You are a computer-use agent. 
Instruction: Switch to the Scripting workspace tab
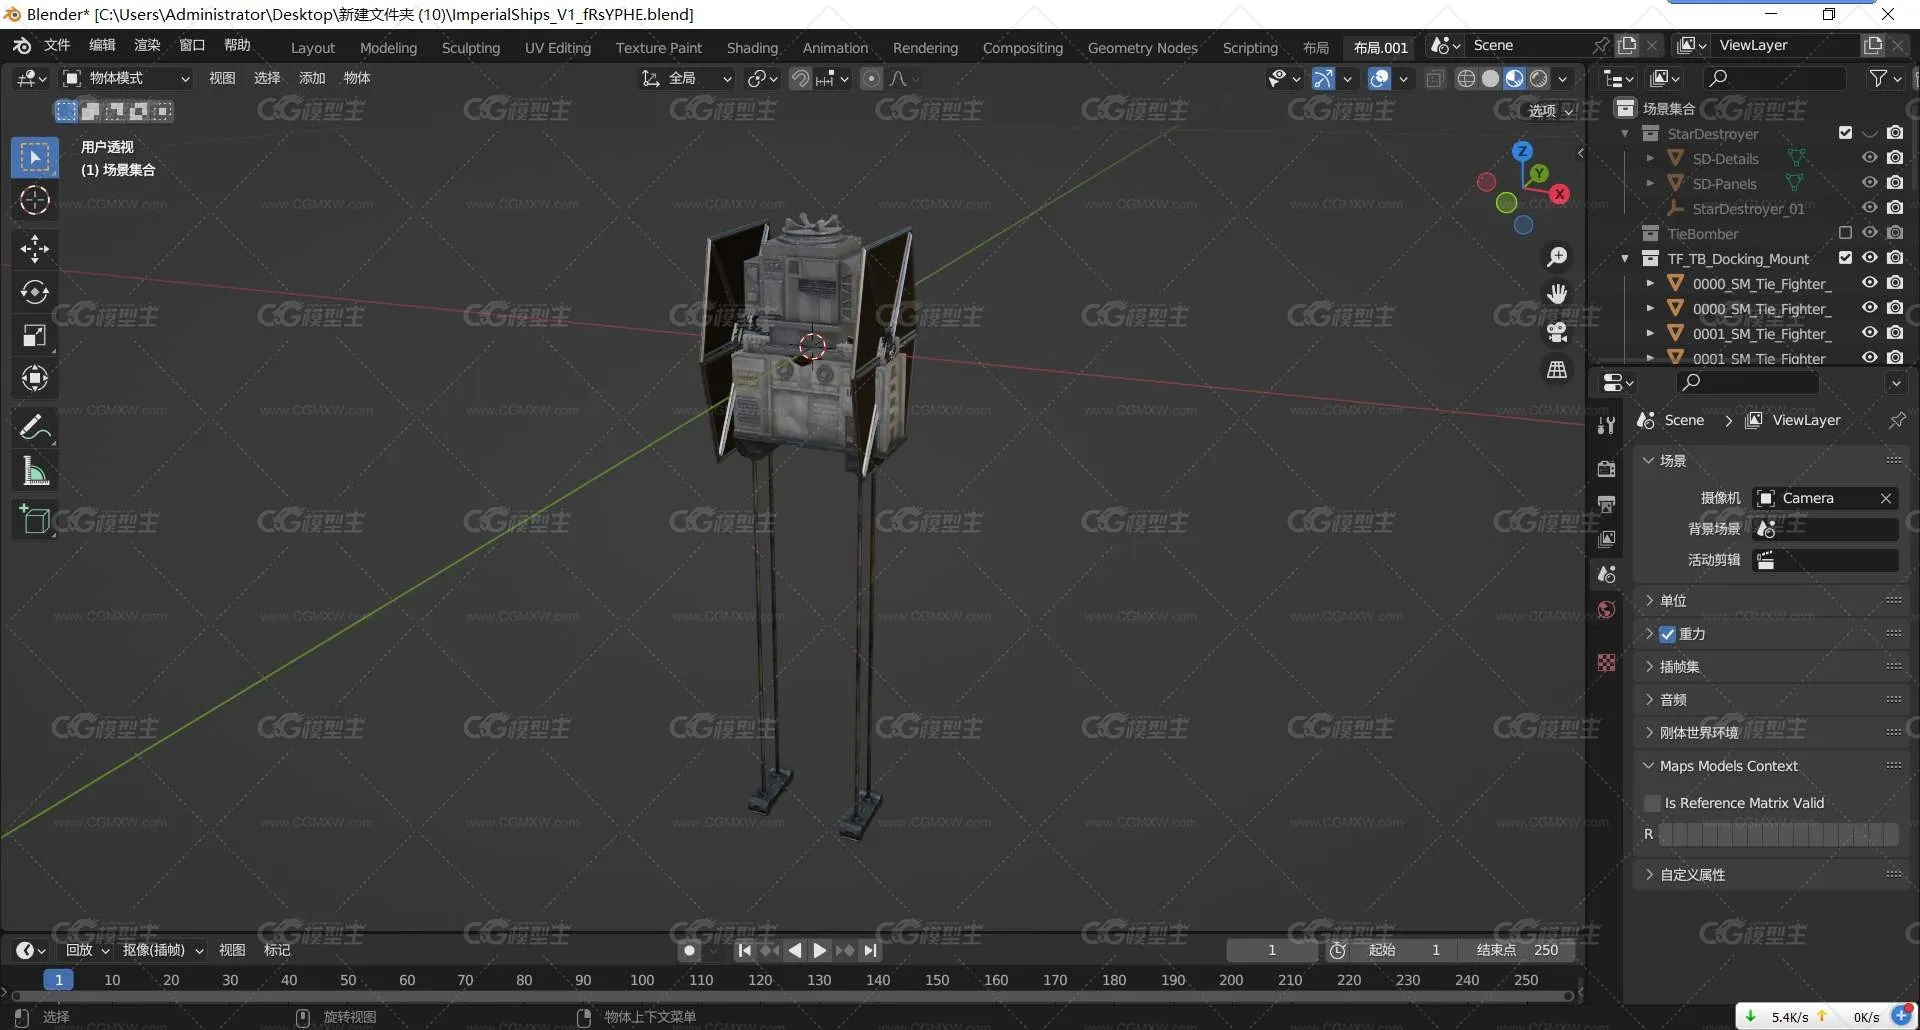(1250, 47)
